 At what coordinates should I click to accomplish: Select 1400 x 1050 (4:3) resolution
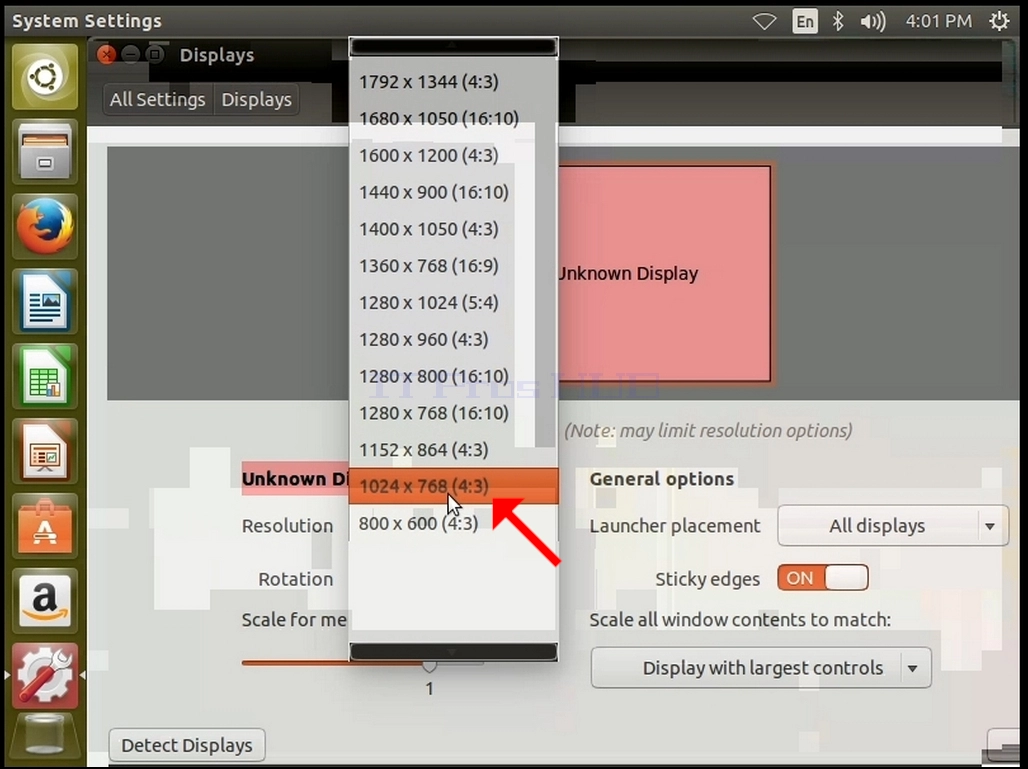(x=453, y=229)
